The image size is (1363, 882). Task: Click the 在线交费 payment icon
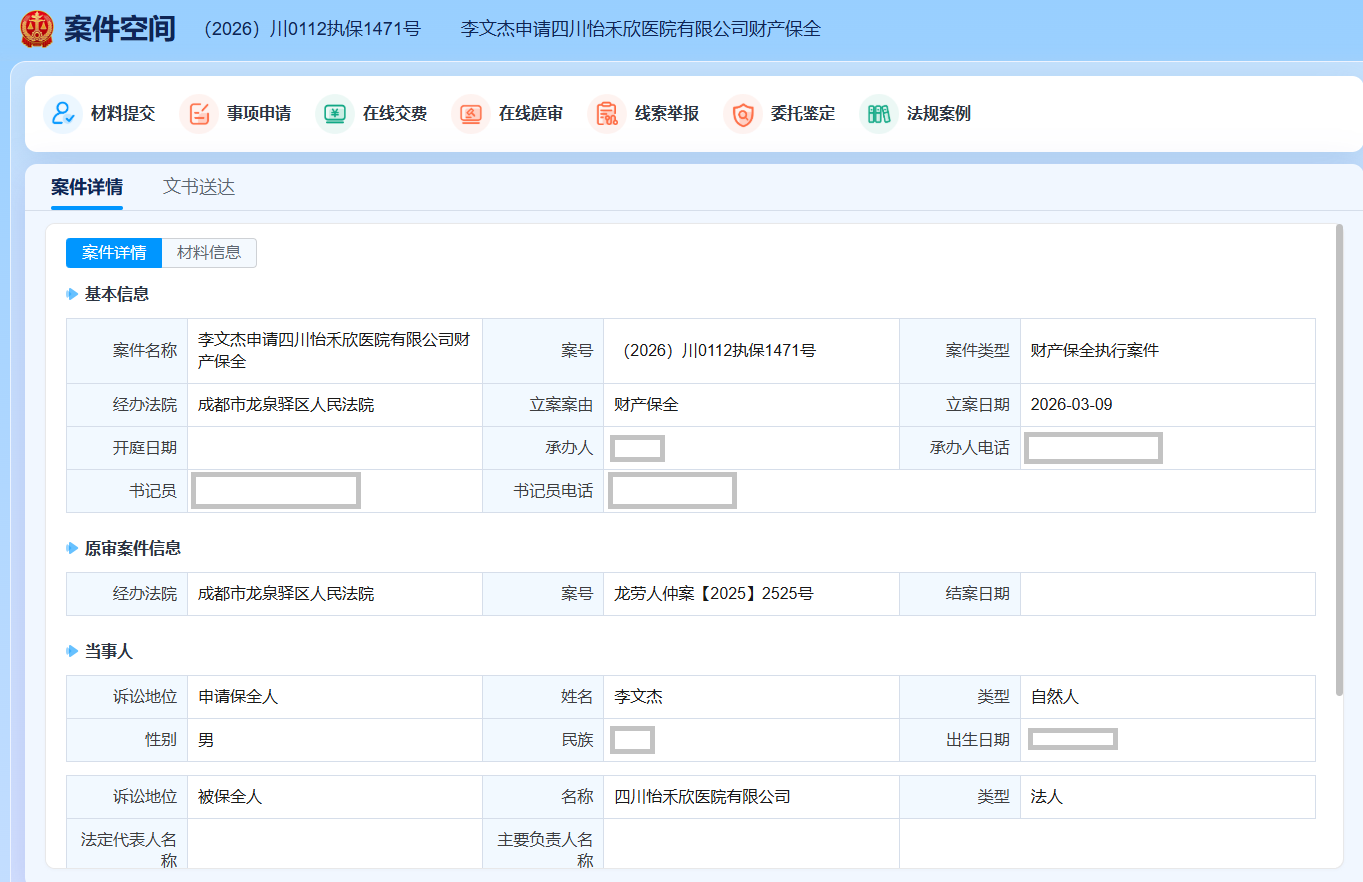coord(335,114)
